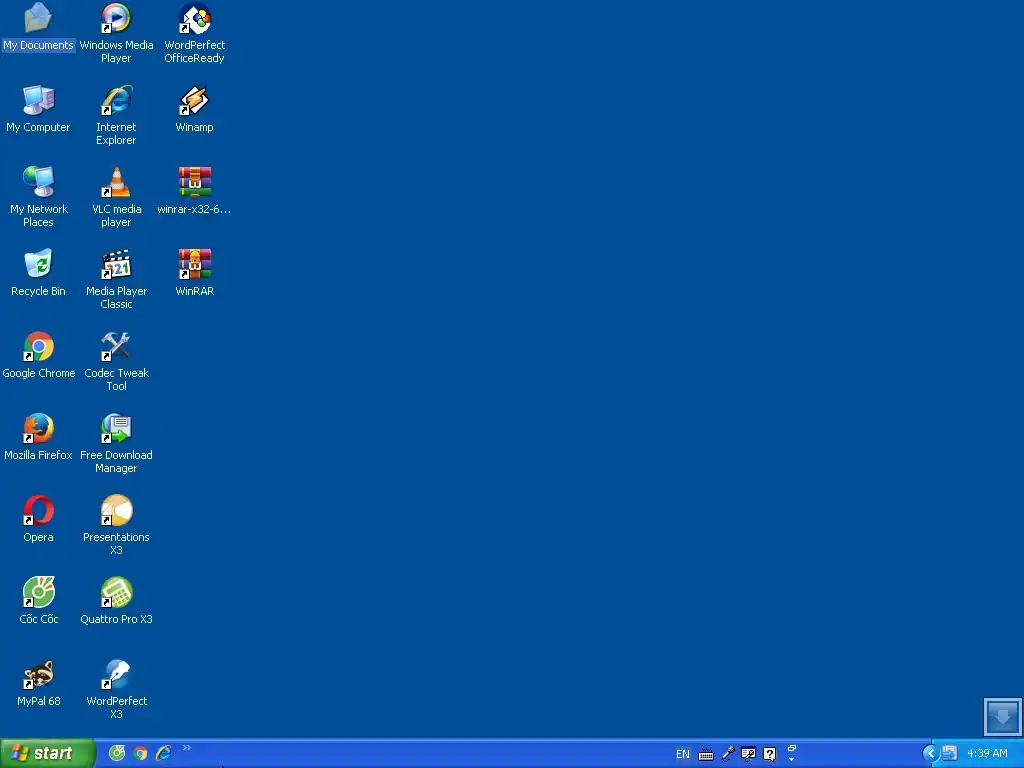Select the Codec Tweak Tool shortcut
This screenshot has height=768, width=1024.
click(x=116, y=361)
